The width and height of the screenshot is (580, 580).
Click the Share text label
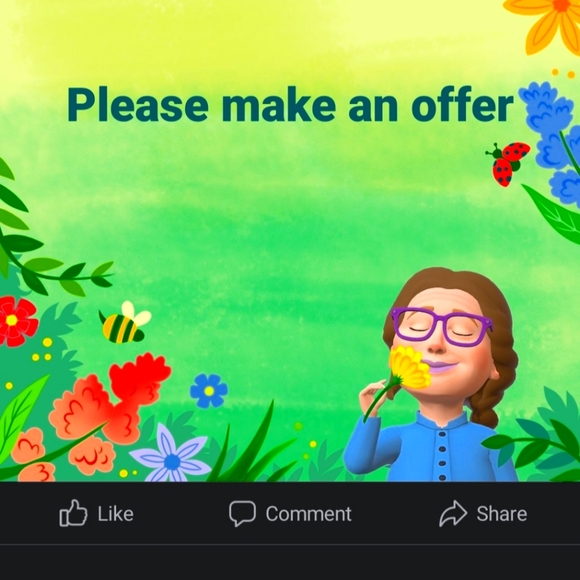click(502, 514)
